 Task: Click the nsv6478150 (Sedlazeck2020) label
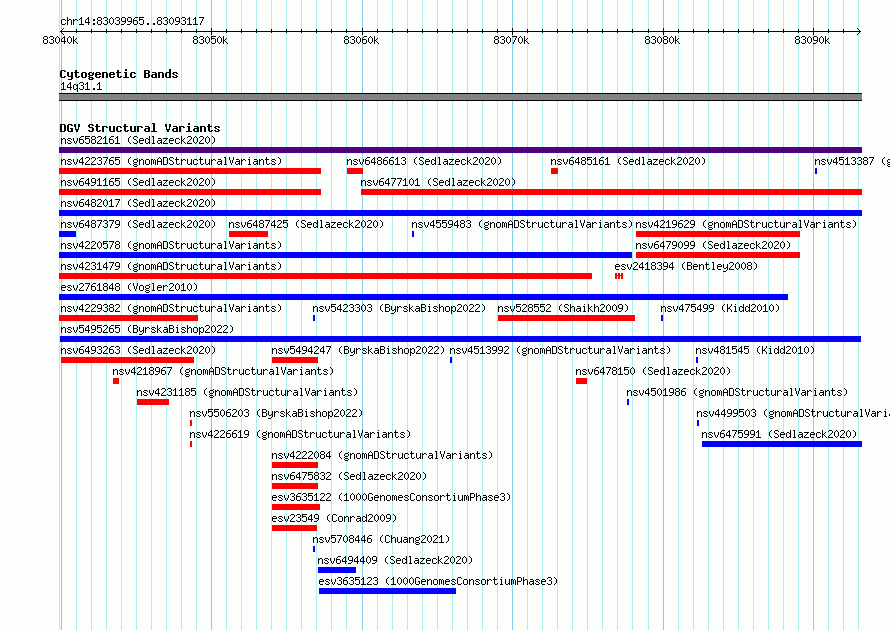pyautogui.click(x=653, y=371)
